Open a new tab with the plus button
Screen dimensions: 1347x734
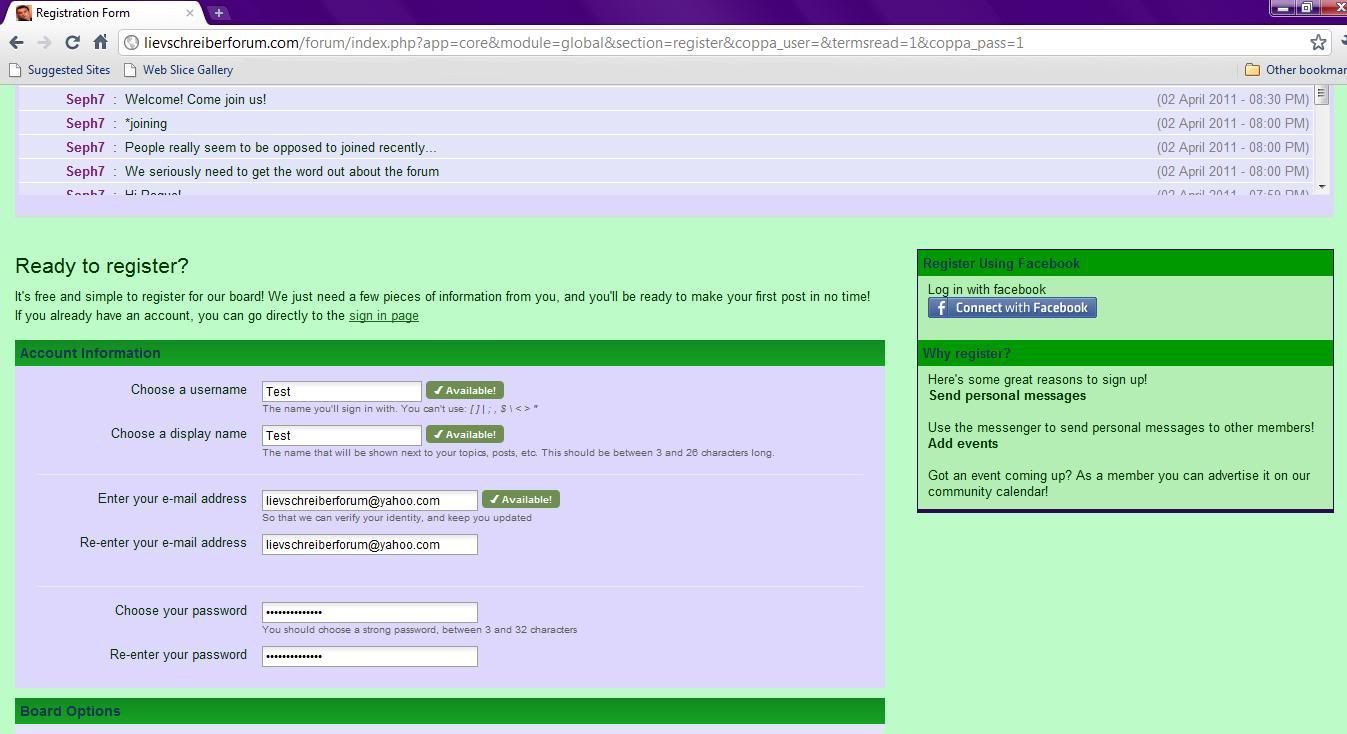(x=218, y=13)
